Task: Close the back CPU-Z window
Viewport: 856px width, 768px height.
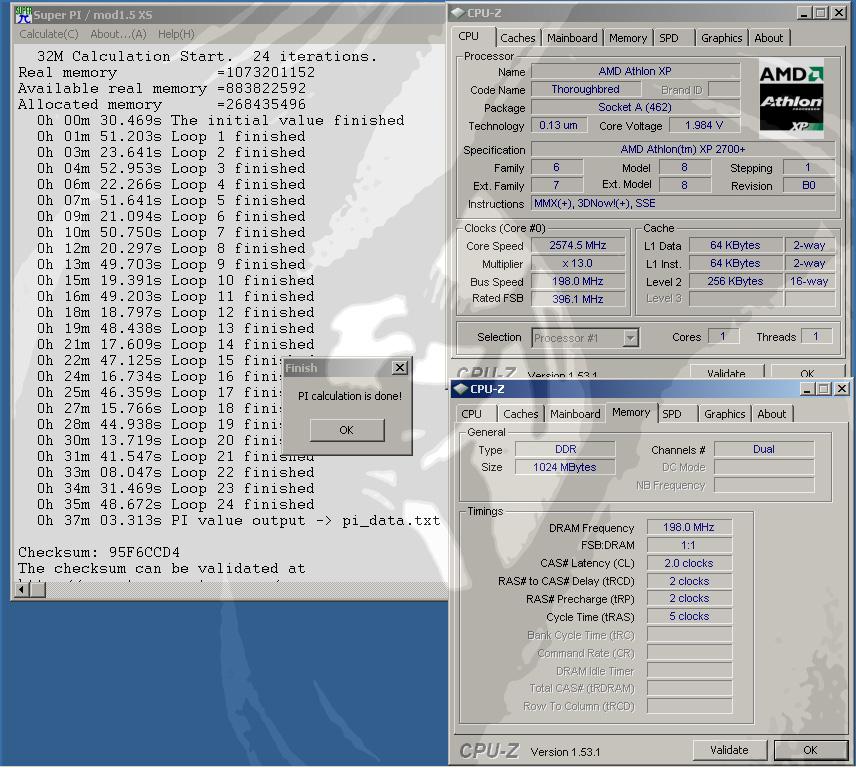Action: (x=839, y=13)
